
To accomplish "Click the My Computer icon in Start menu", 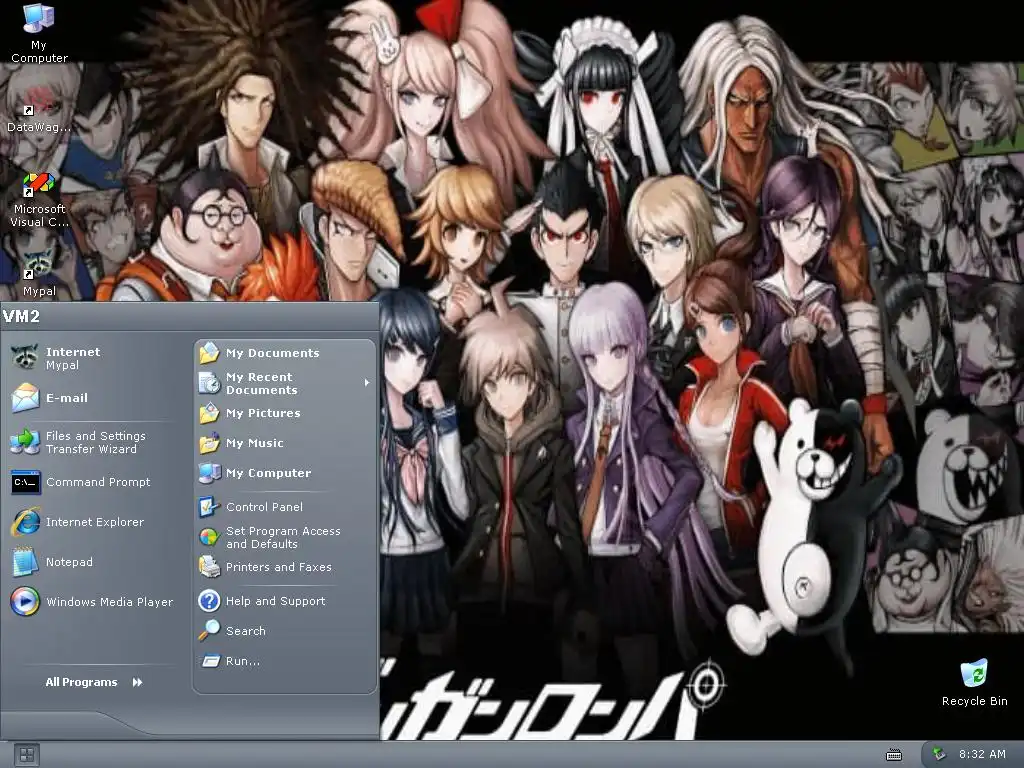I will [210, 473].
